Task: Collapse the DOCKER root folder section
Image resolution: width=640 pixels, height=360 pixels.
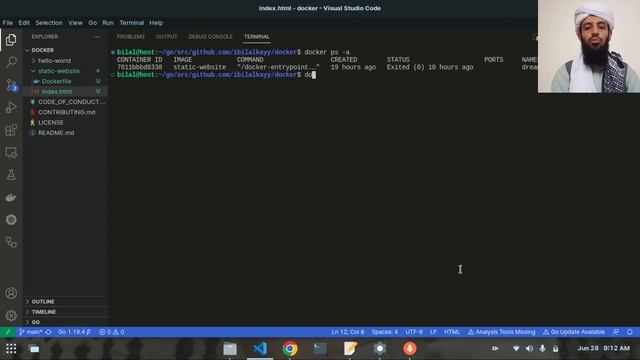Action: (x=65, y=50)
